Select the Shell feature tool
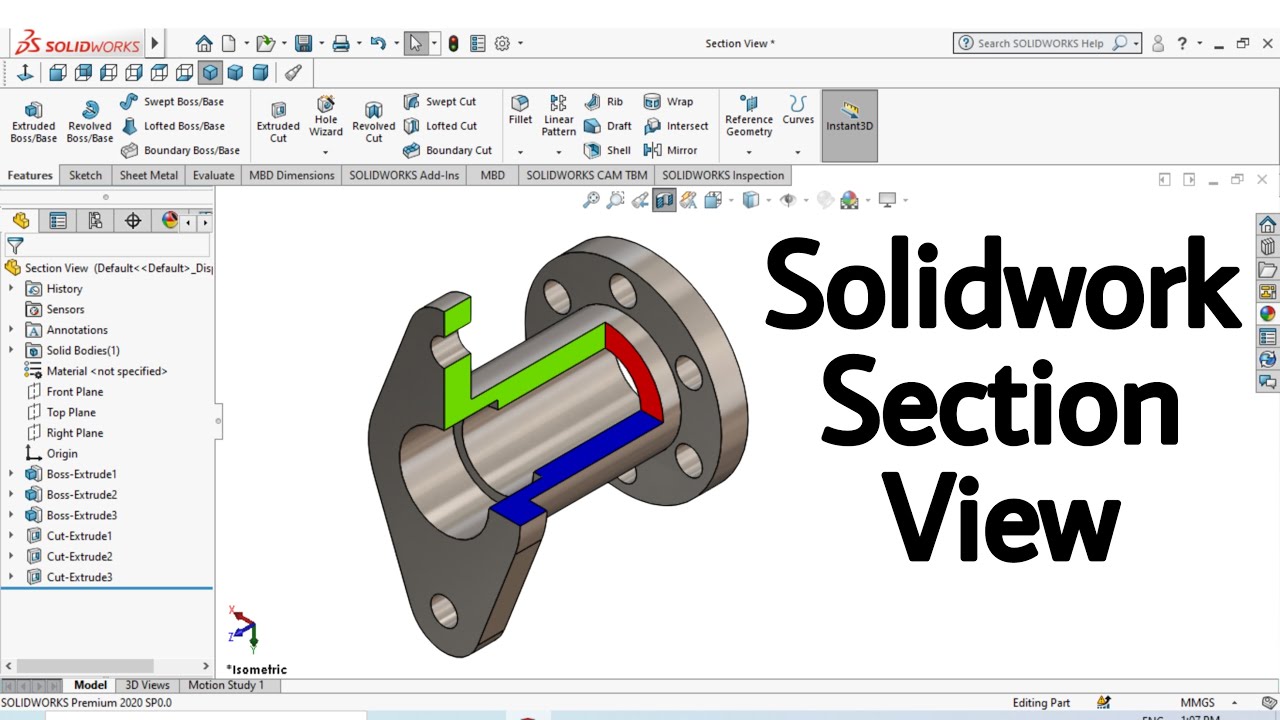 click(607, 150)
